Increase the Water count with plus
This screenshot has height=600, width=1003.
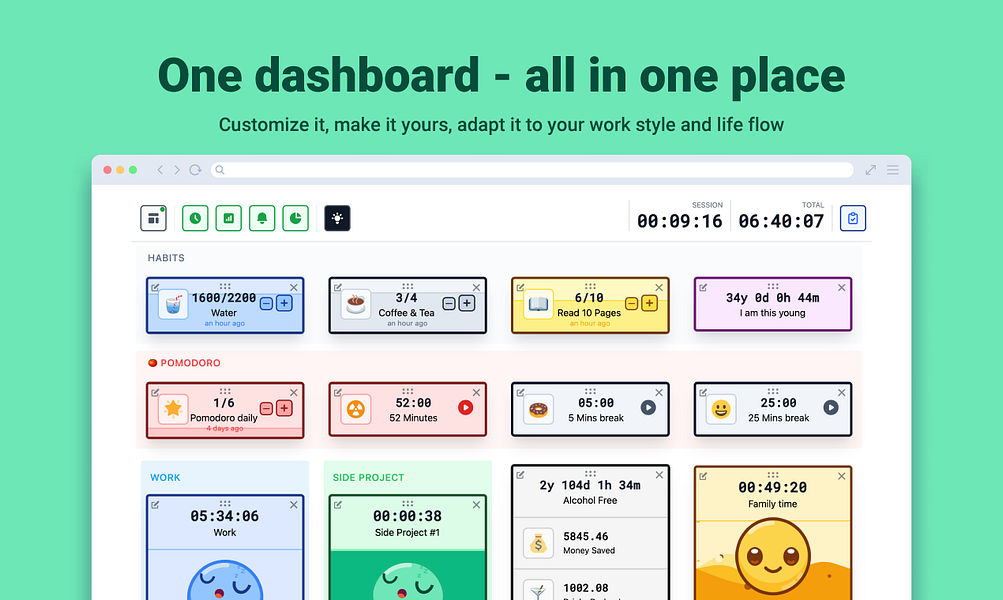(284, 303)
